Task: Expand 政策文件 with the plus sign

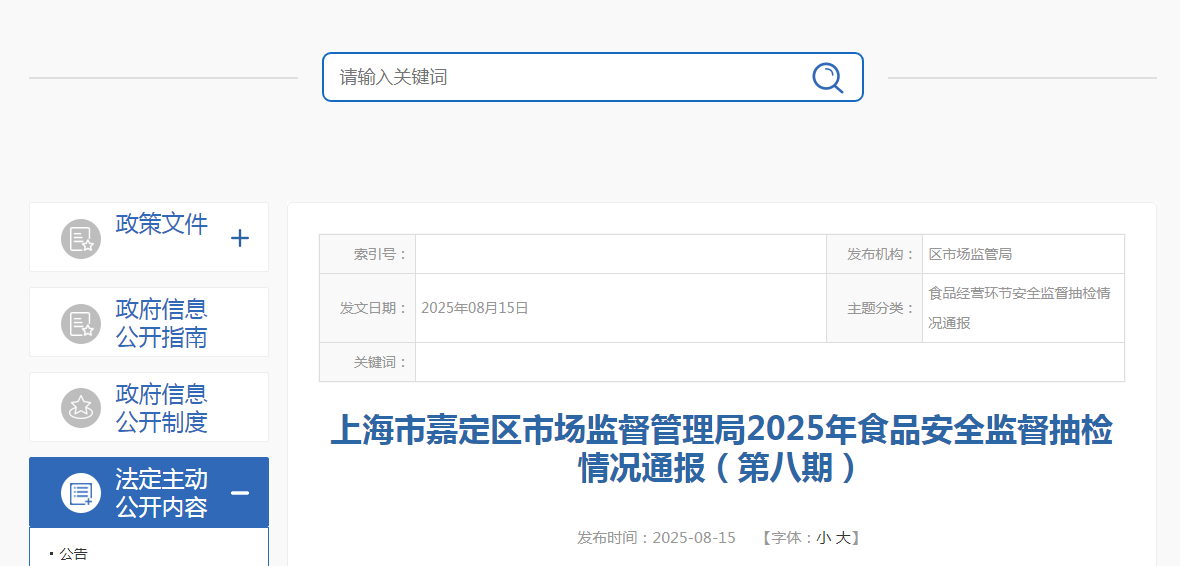Action: (x=239, y=239)
